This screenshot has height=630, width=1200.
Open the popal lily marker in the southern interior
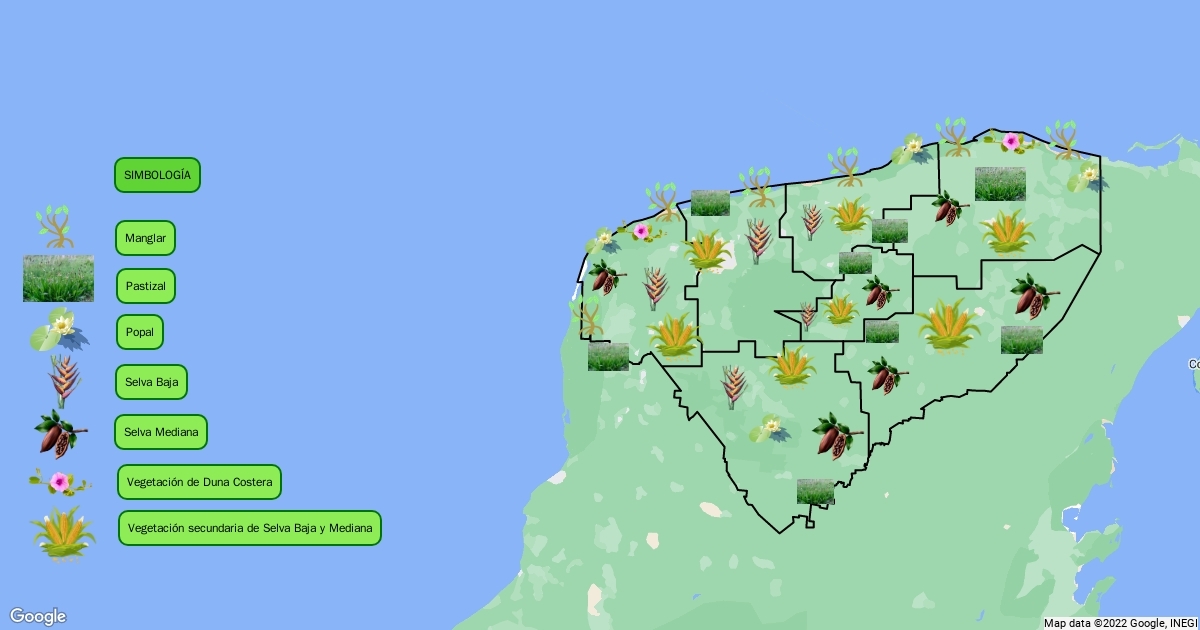[768, 430]
